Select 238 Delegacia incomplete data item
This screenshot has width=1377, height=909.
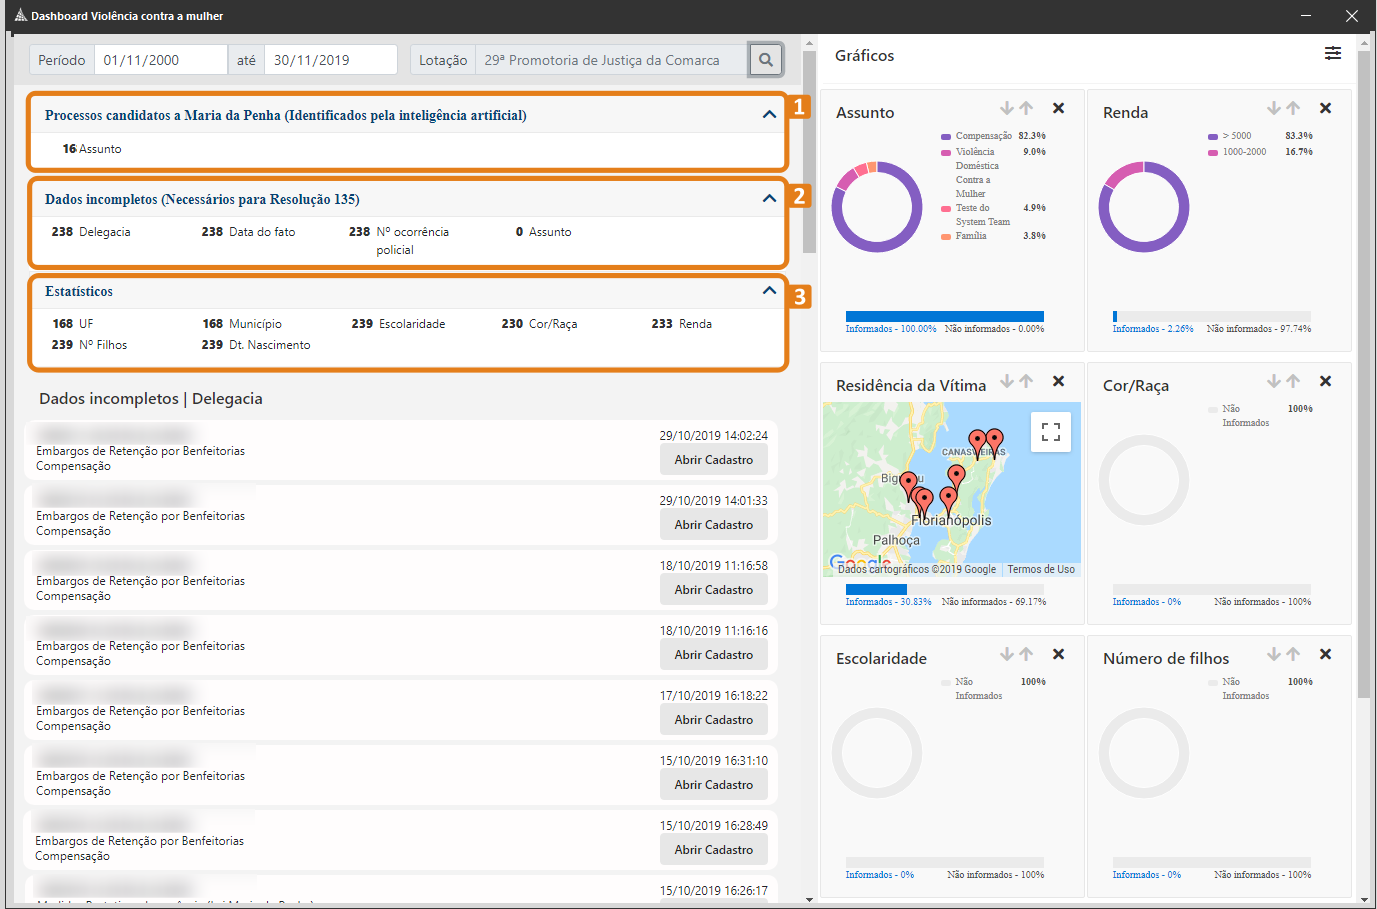pyautogui.click(x=91, y=232)
